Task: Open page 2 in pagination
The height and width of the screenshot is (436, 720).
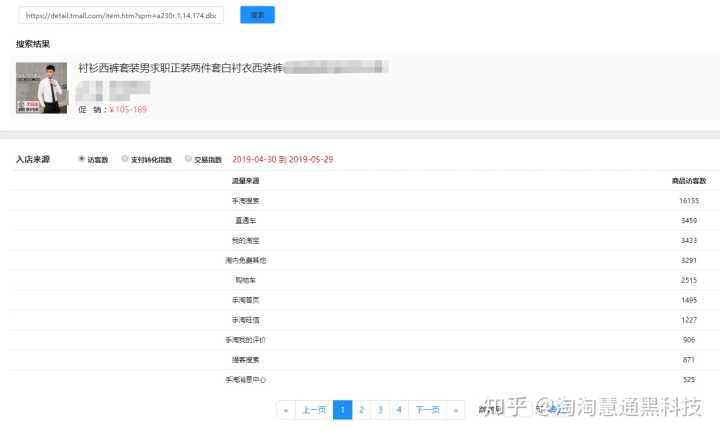Action: point(361,409)
